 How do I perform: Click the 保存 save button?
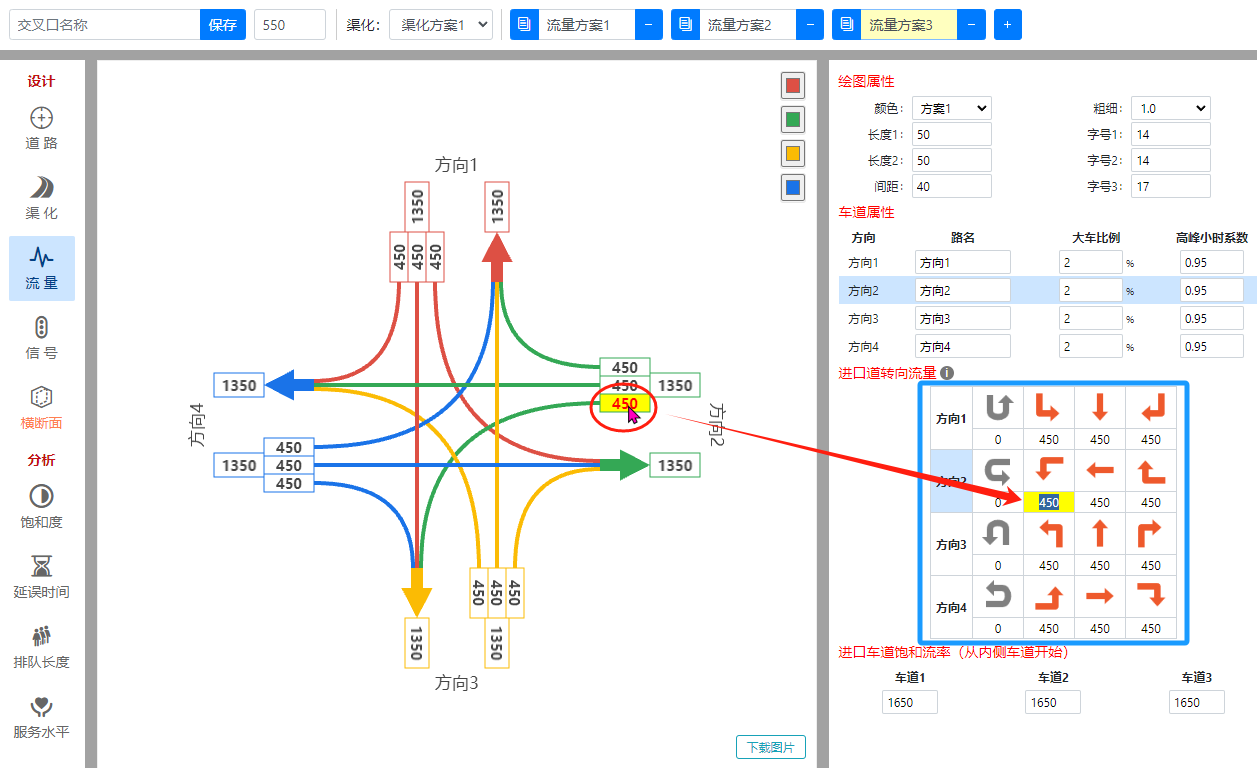coord(222,25)
